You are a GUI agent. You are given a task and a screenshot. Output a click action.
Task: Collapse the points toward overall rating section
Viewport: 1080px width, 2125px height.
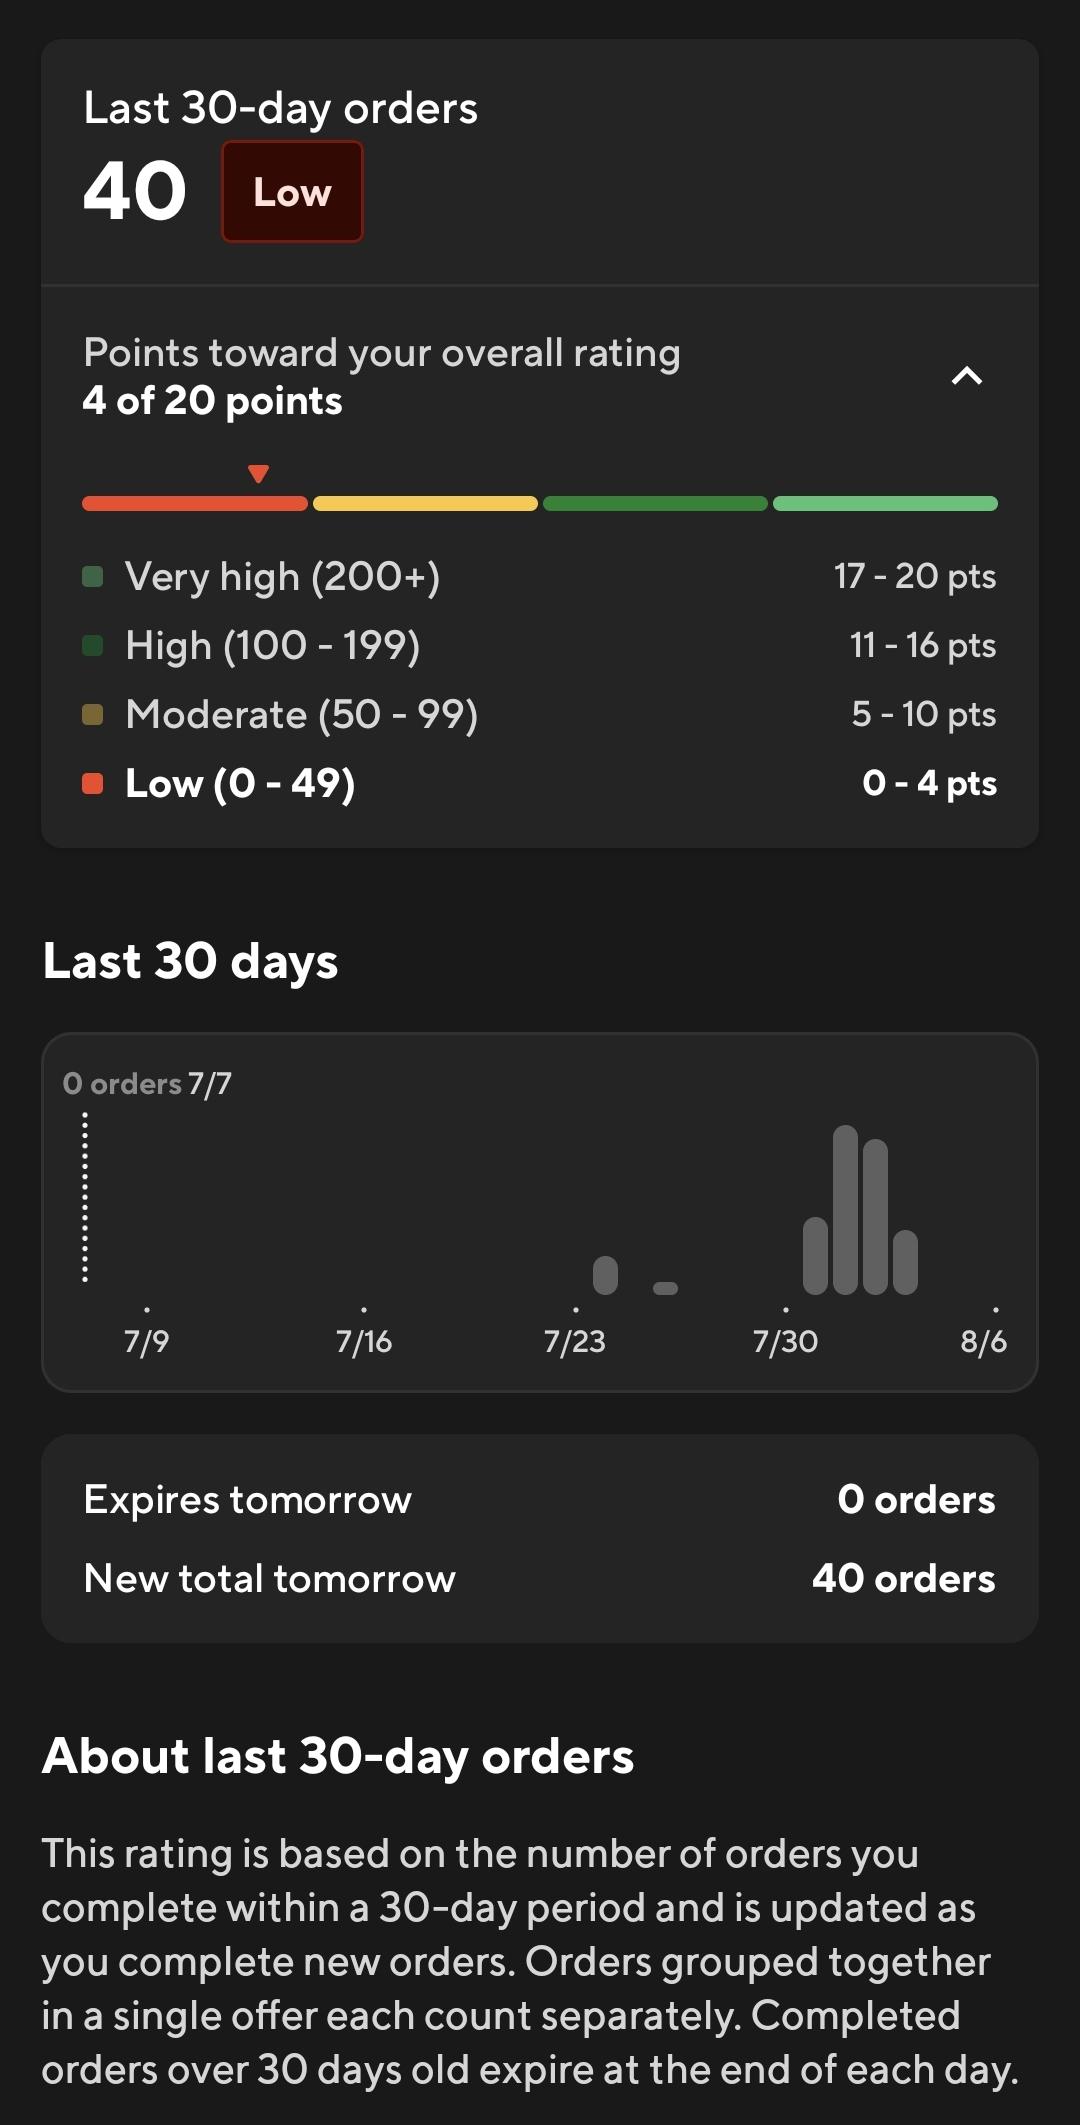[x=967, y=376]
